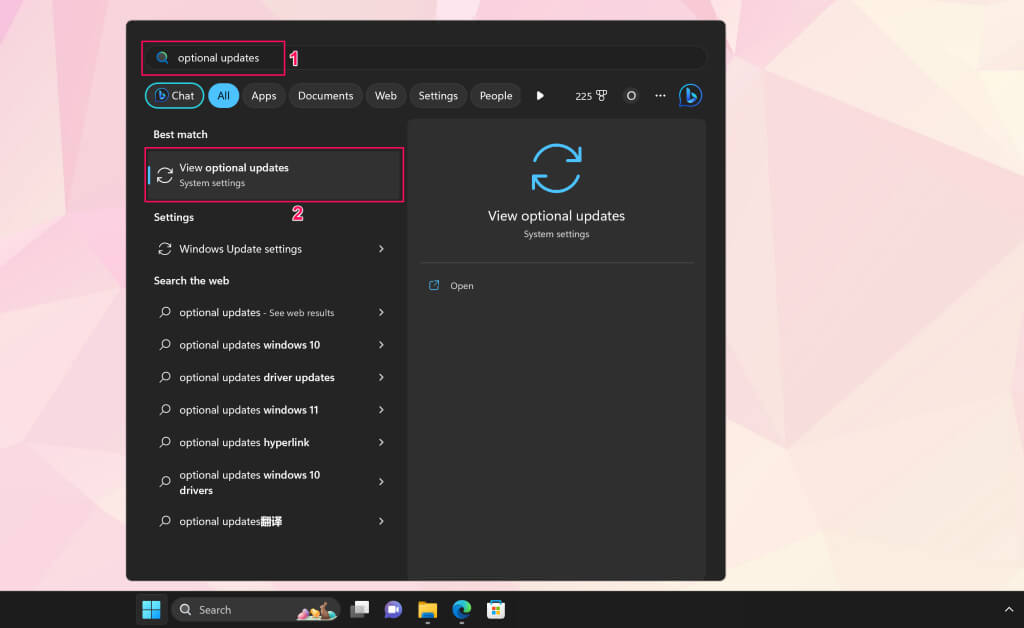Open the Teams Chat taskbar icon

pyautogui.click(x=393, y=609)
